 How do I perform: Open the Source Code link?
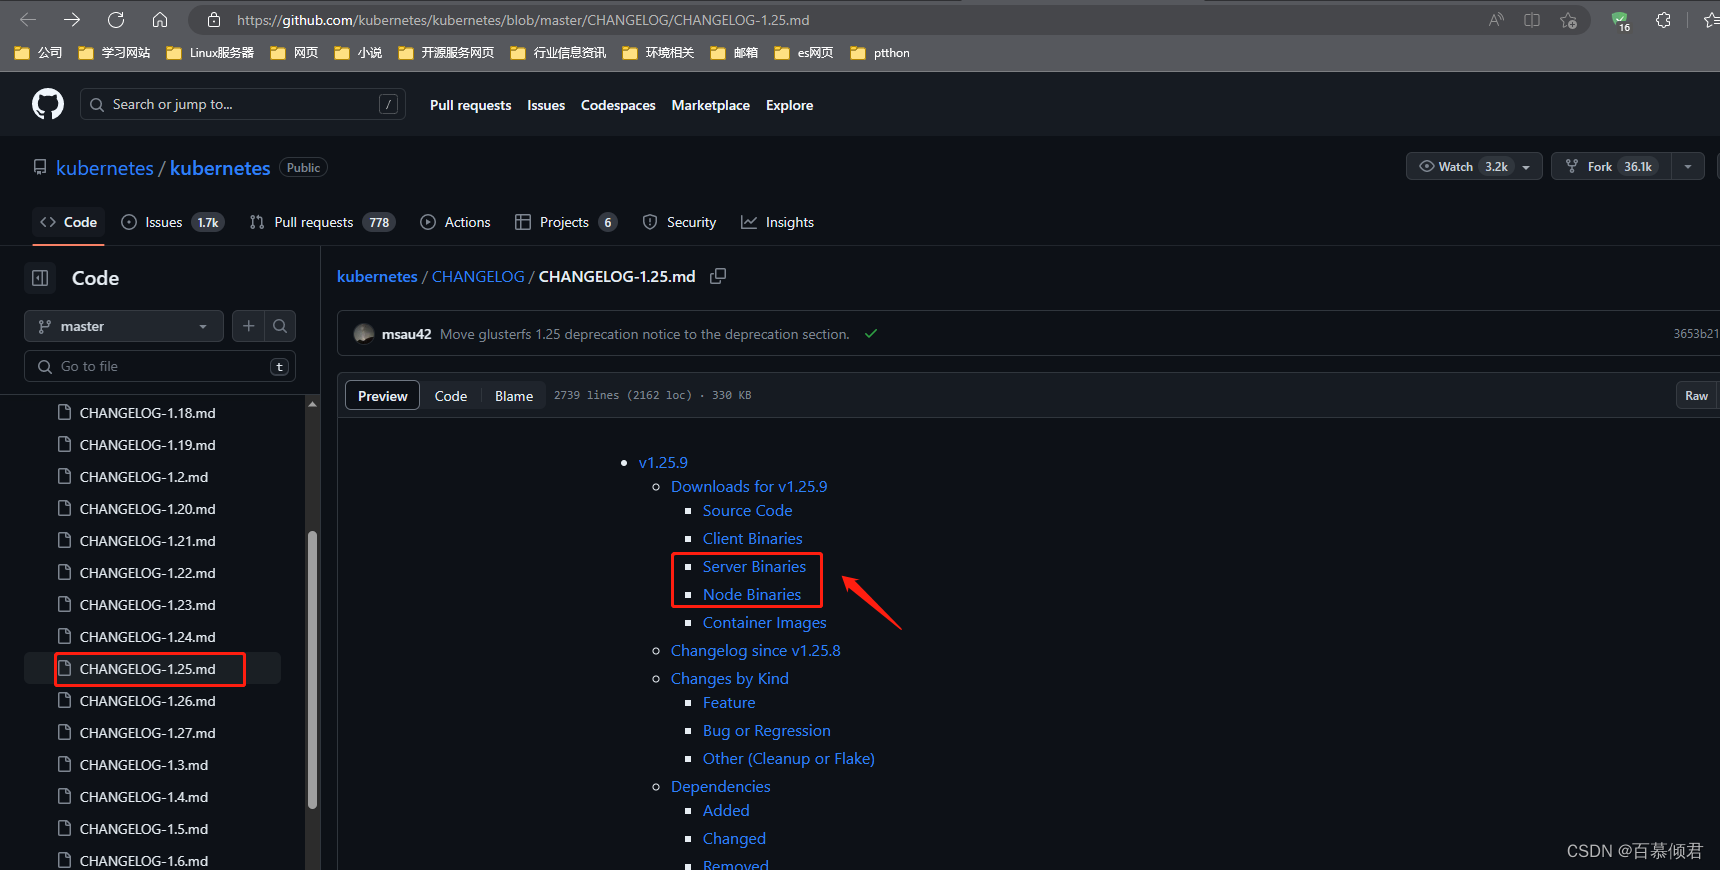point(747,510)
